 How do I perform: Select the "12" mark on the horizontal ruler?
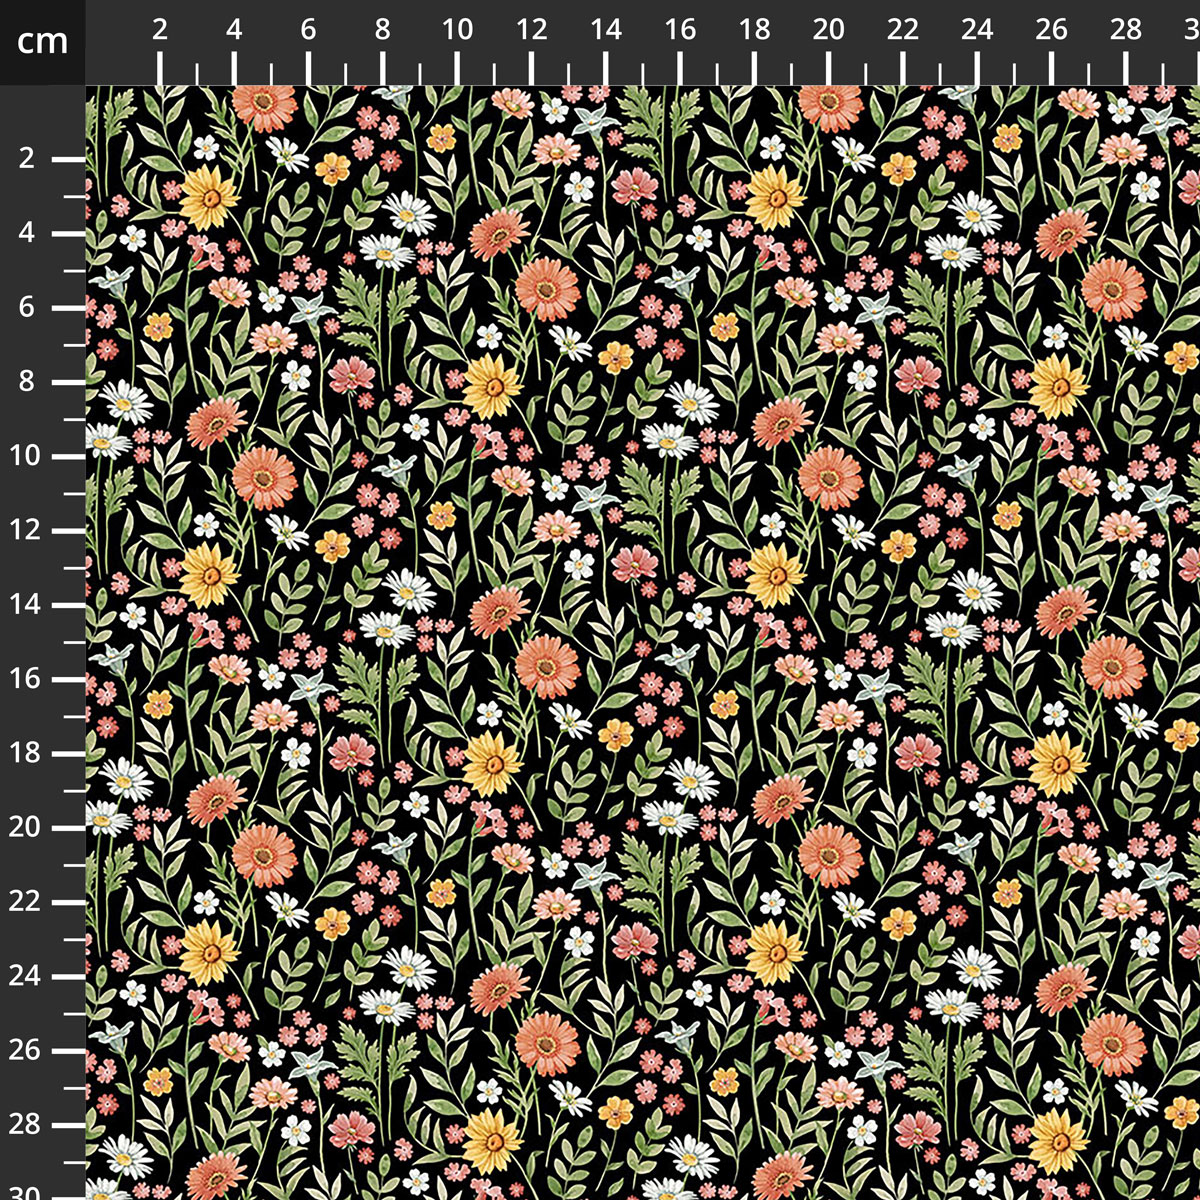(x=531, y=30)
